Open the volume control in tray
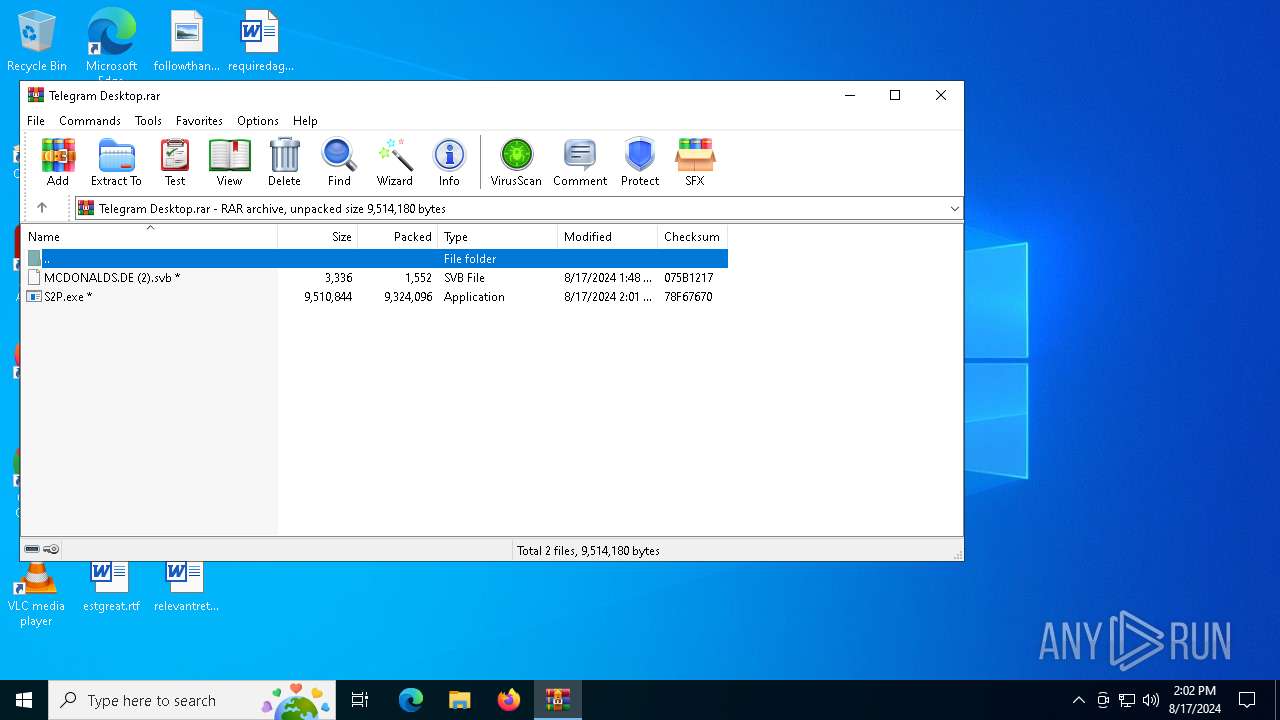This screenshot has height=720, width=1280. [1151, 700]
